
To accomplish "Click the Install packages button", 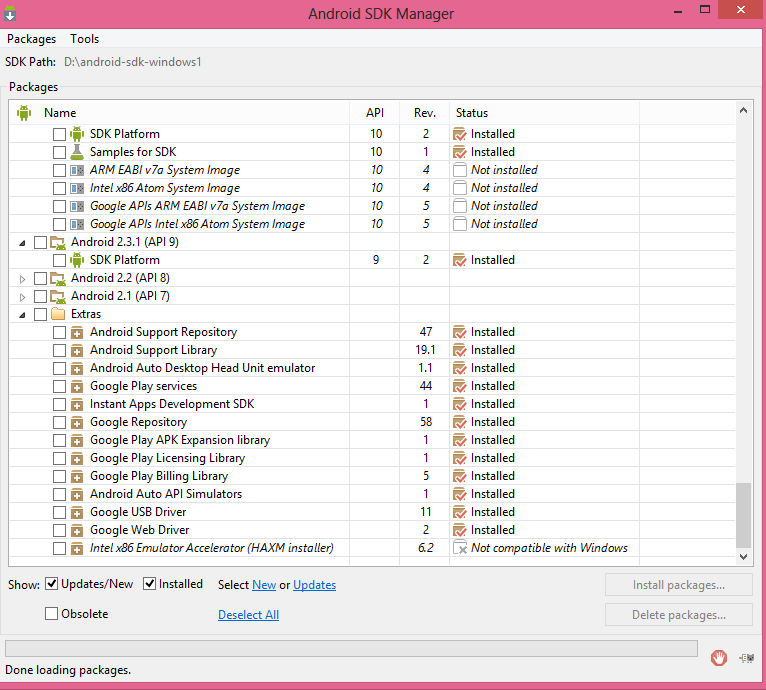I will point(679,585).
